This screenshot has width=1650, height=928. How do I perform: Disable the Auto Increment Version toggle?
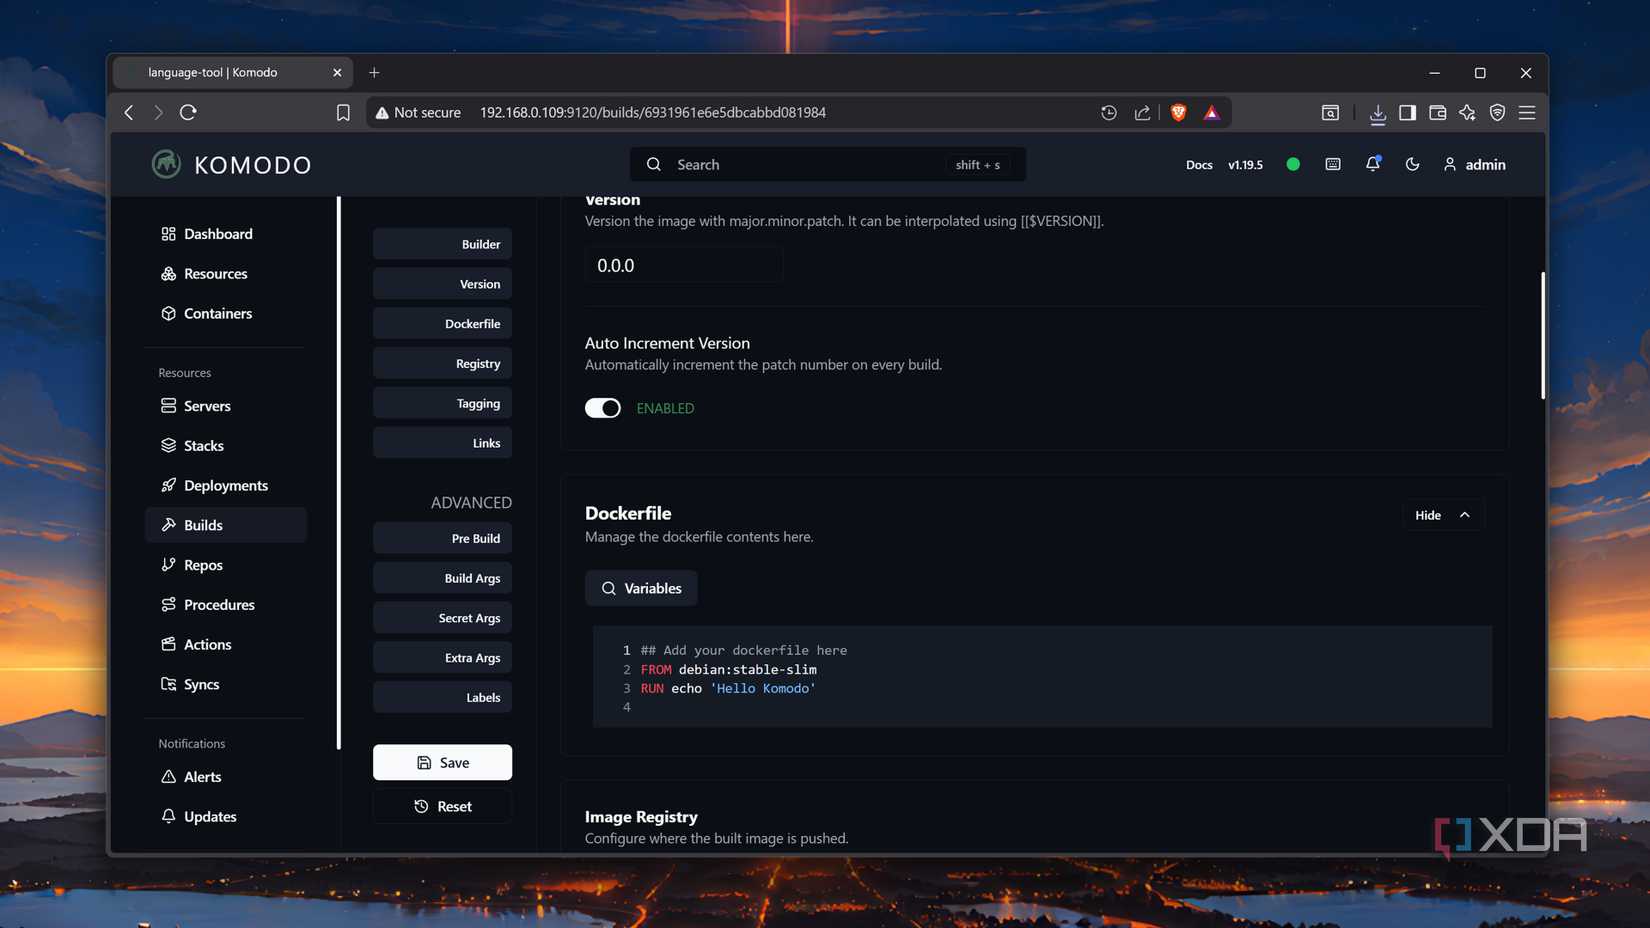(x=602, y=408)
